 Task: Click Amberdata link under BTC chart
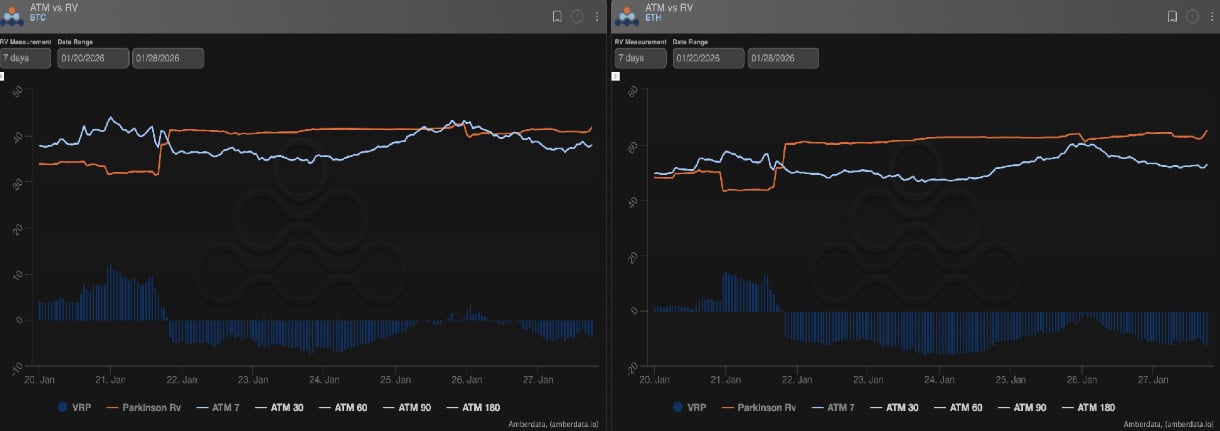(x=552, y=424)
